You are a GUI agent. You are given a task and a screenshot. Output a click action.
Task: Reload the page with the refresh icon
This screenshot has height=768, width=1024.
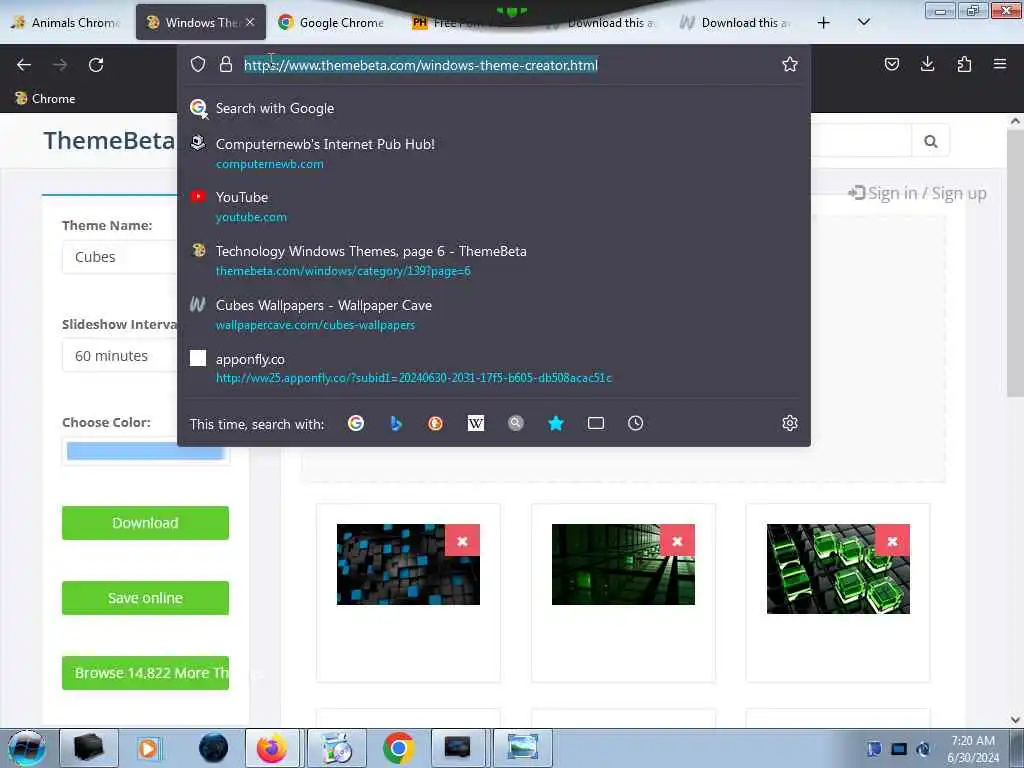(96, 65)
